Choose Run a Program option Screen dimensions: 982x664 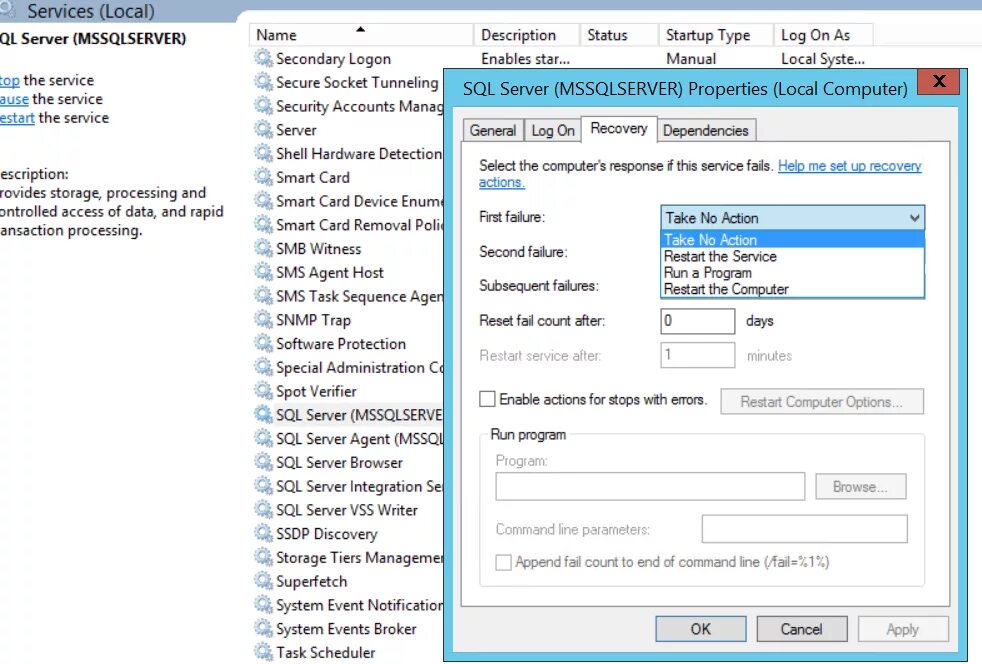[x=792, y=272]
